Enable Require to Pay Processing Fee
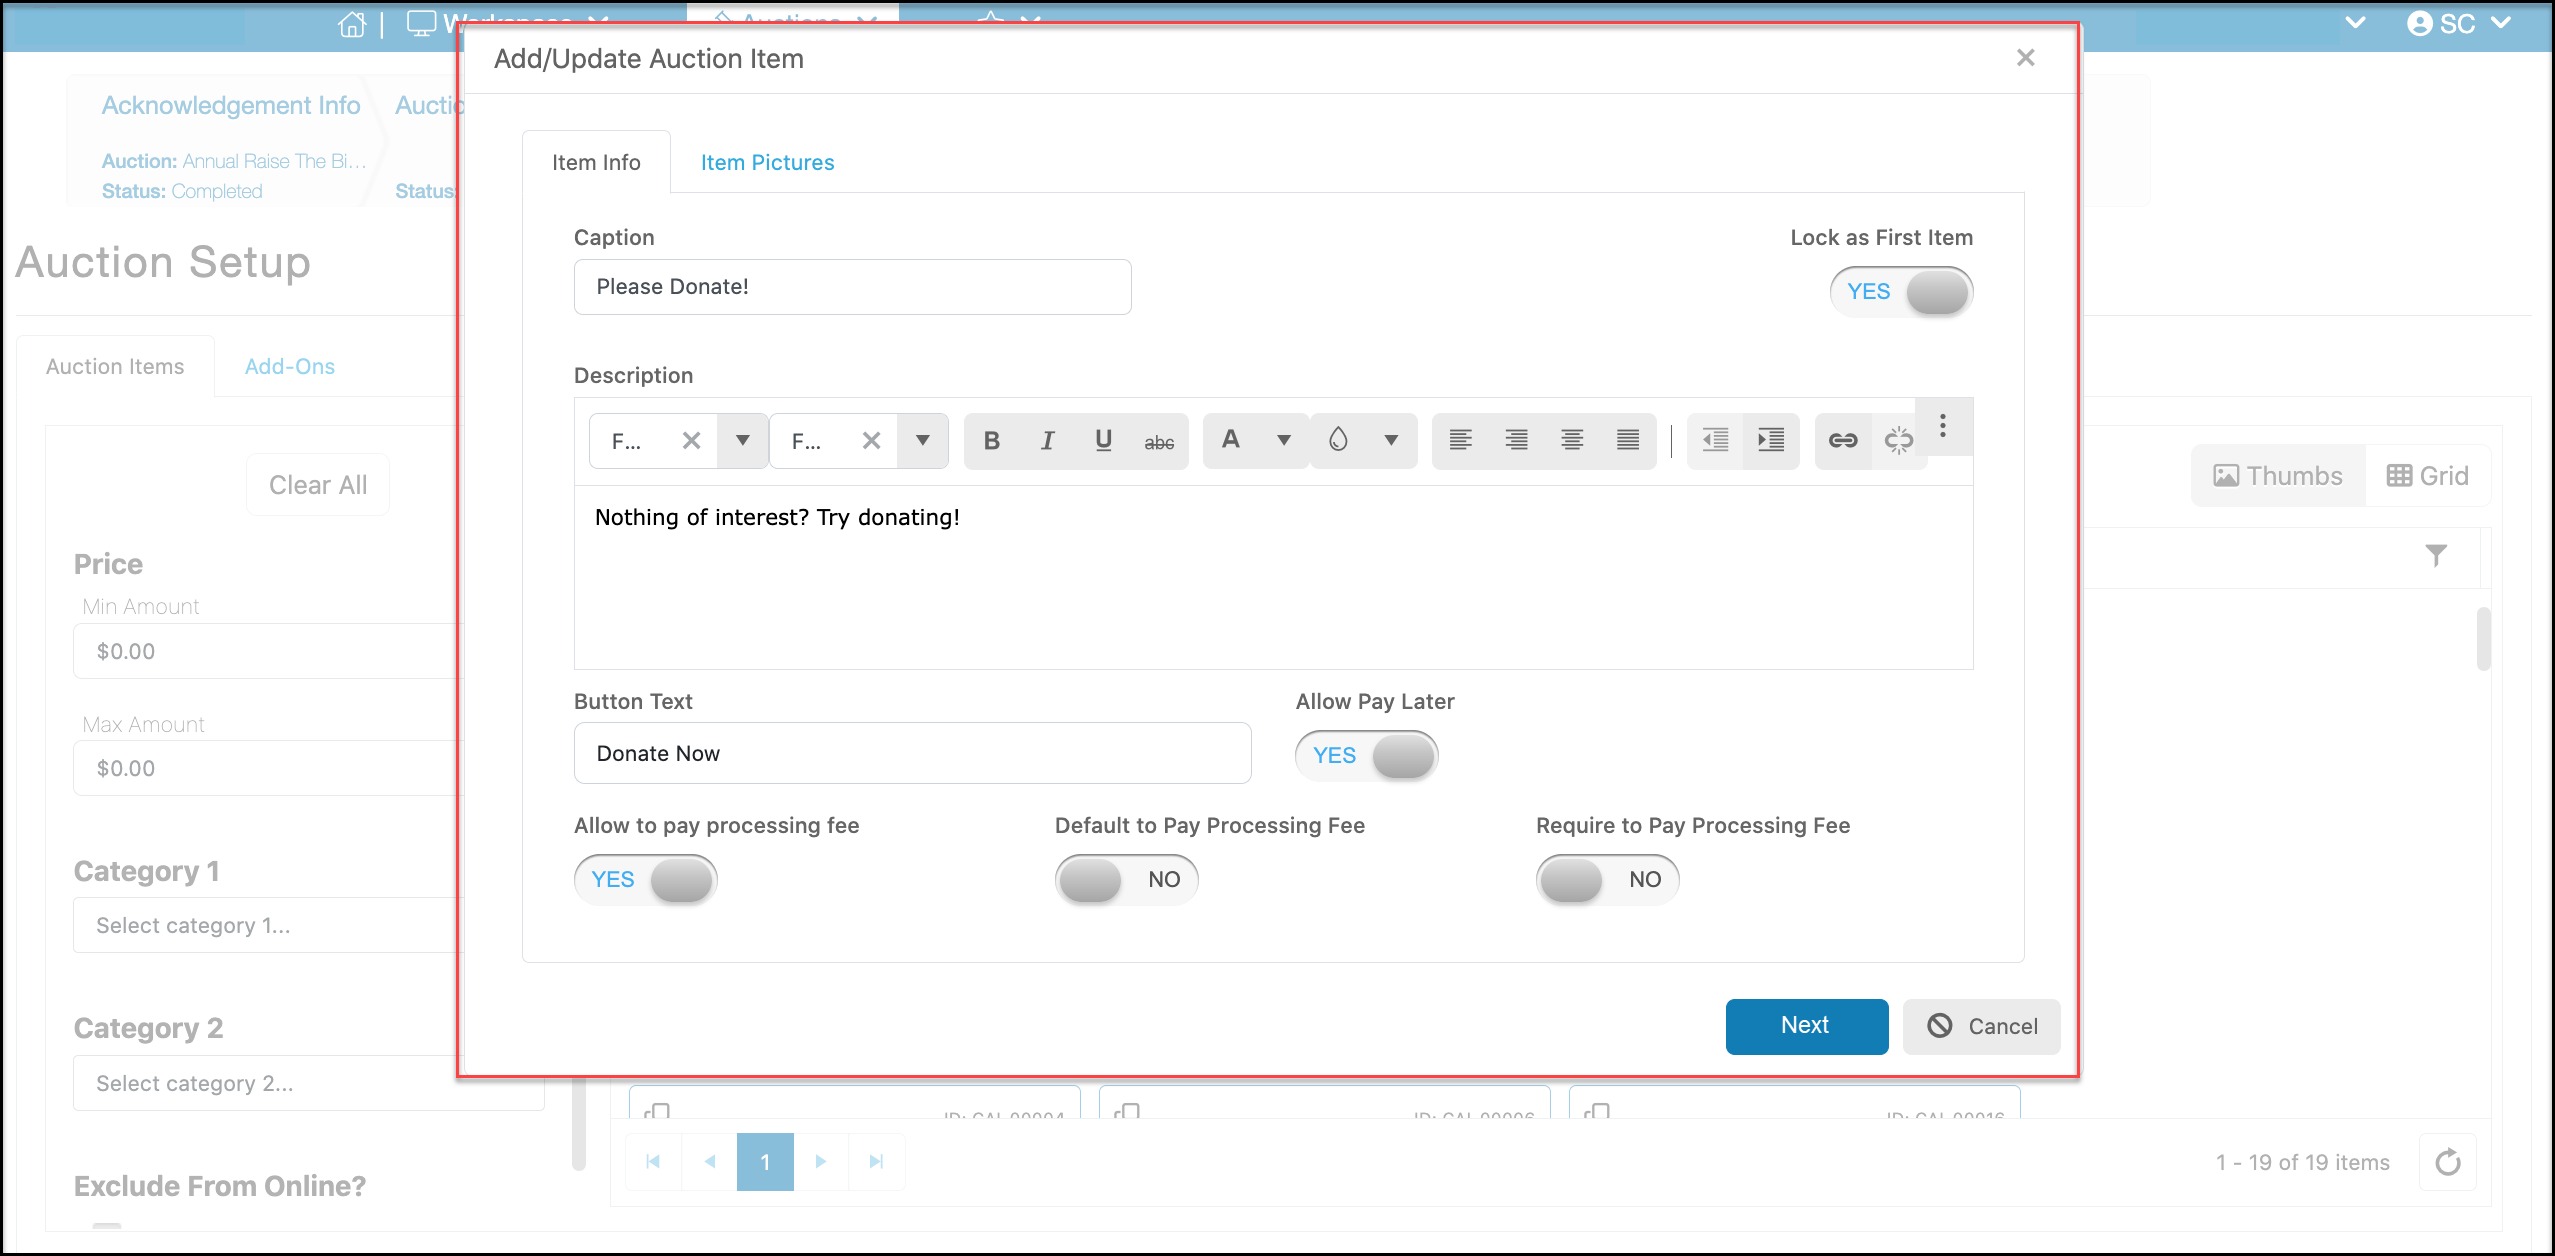Viewport: 2555px width, 1256px height. point(1607,880)
